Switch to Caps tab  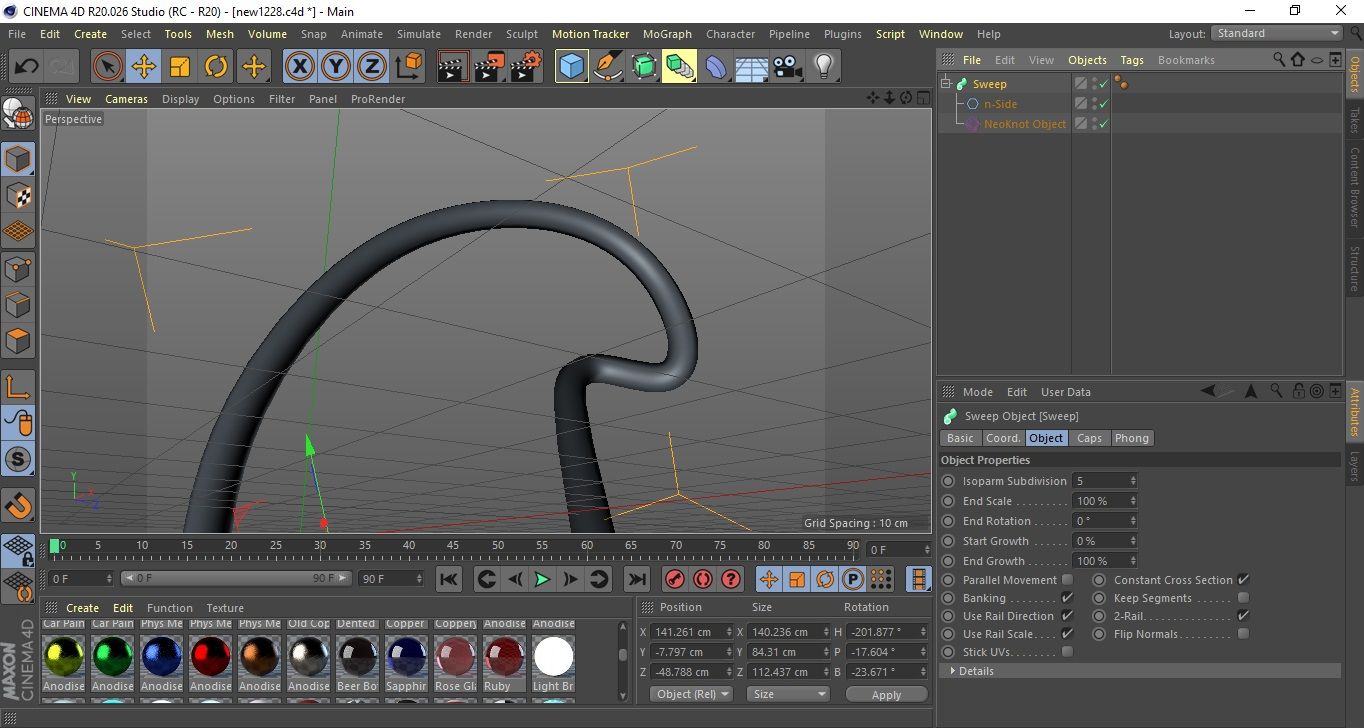1089,438
